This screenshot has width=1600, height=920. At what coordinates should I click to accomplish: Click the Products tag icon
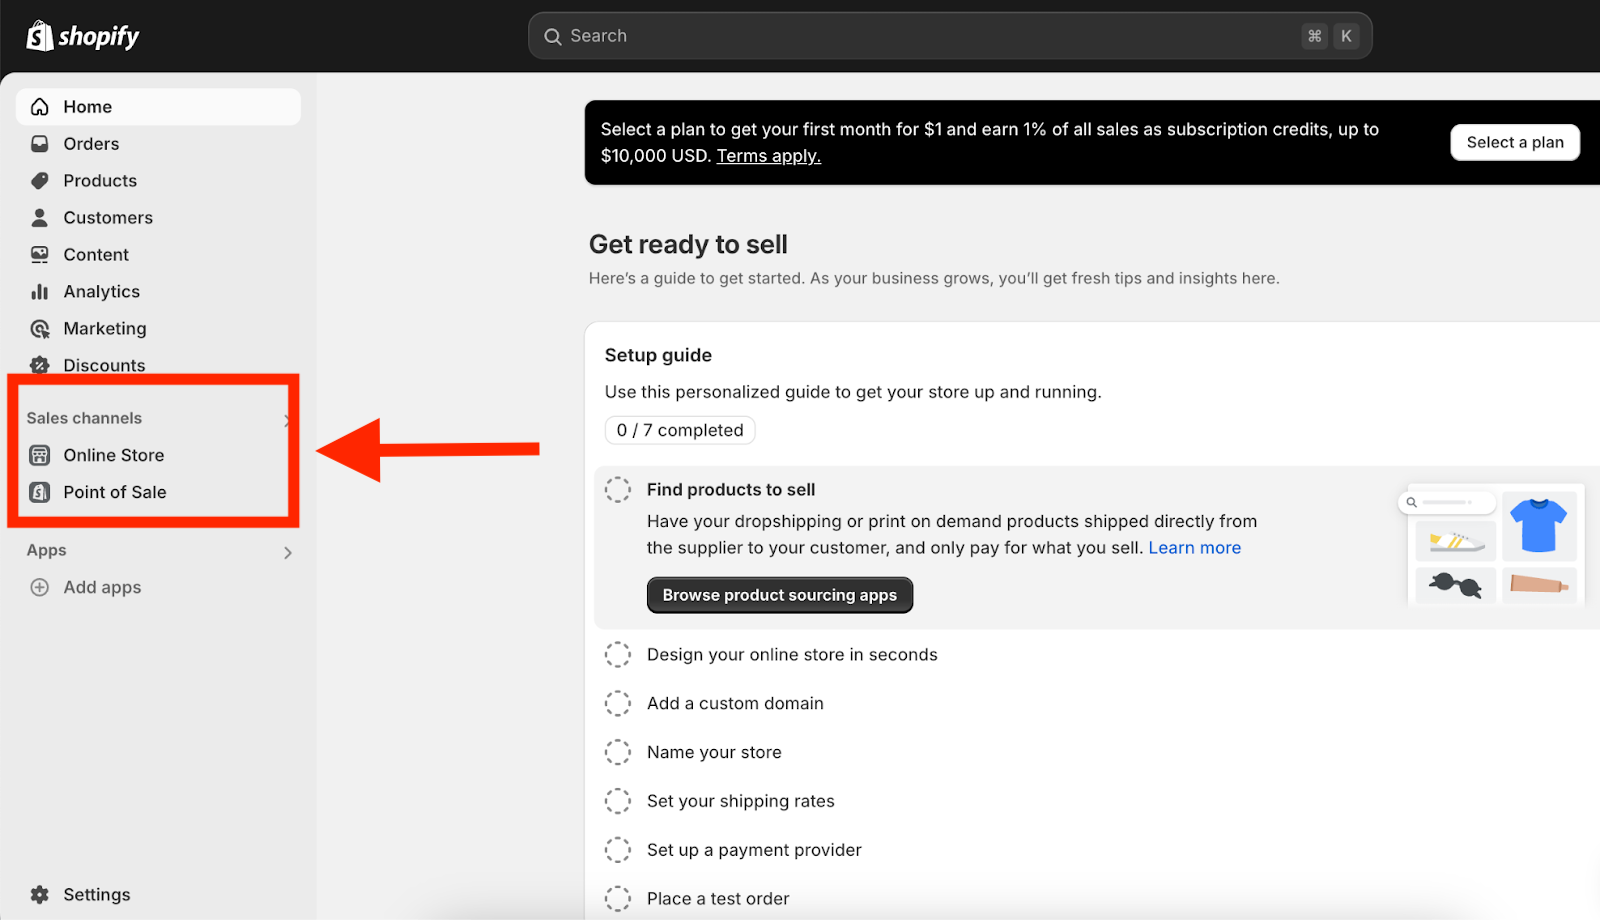click(x=40, y=181)
